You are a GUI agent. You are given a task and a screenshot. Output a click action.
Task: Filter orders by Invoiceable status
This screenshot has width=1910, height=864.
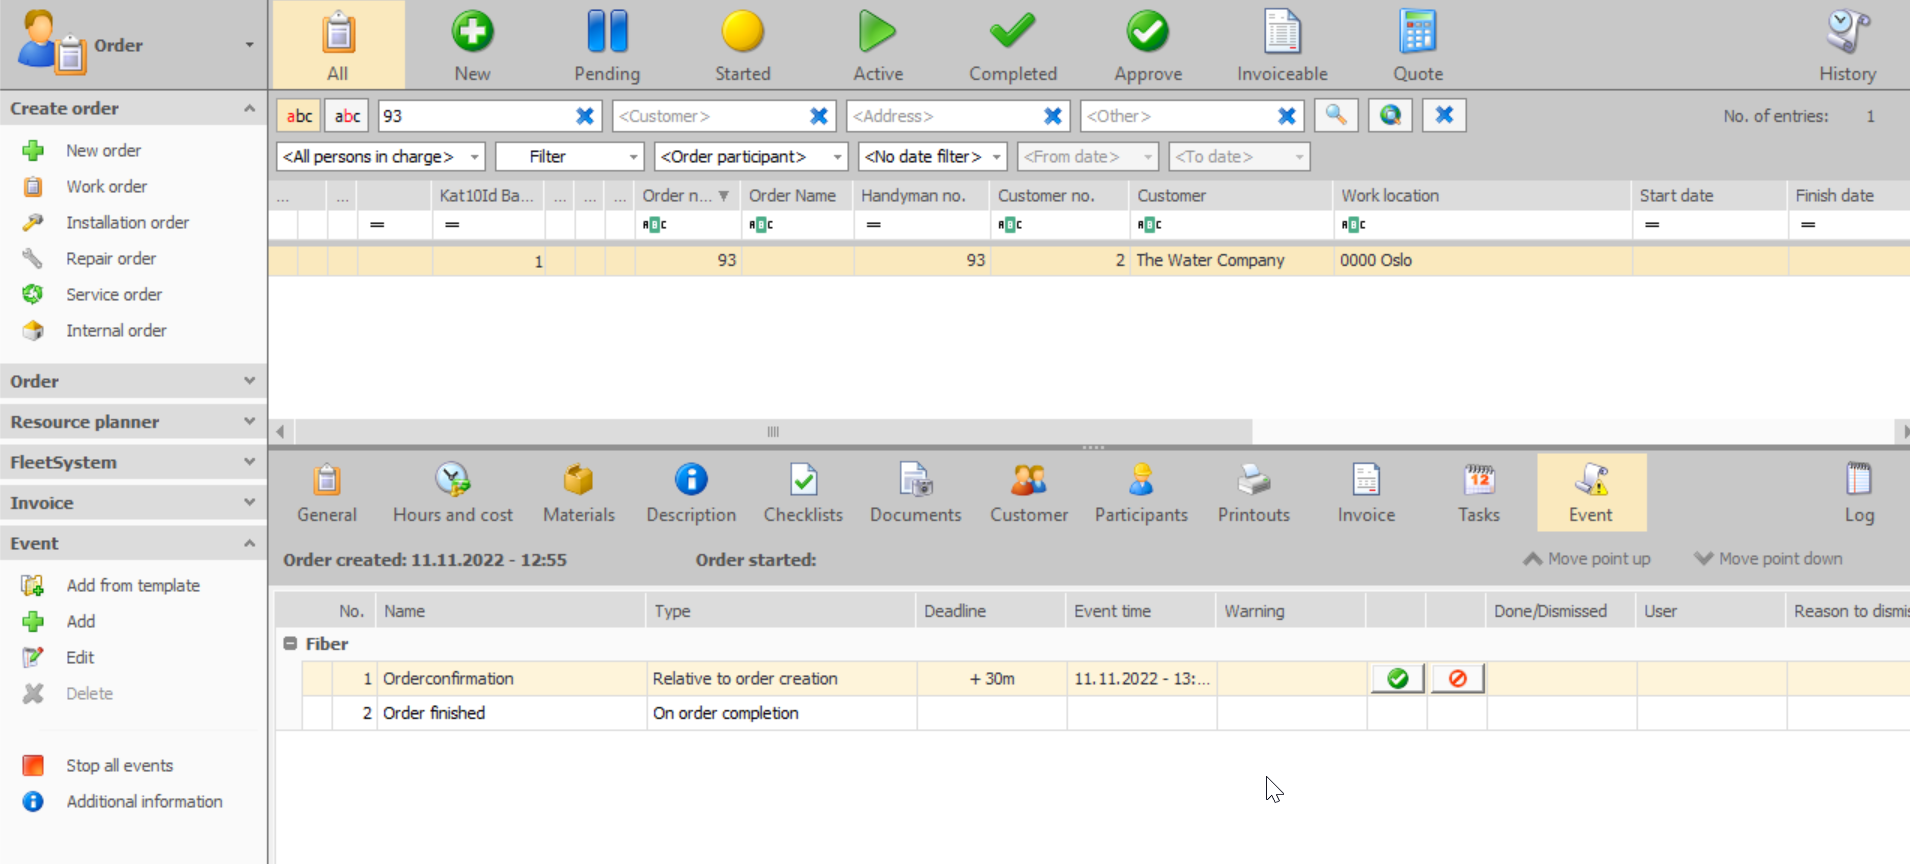[1282, 45]
